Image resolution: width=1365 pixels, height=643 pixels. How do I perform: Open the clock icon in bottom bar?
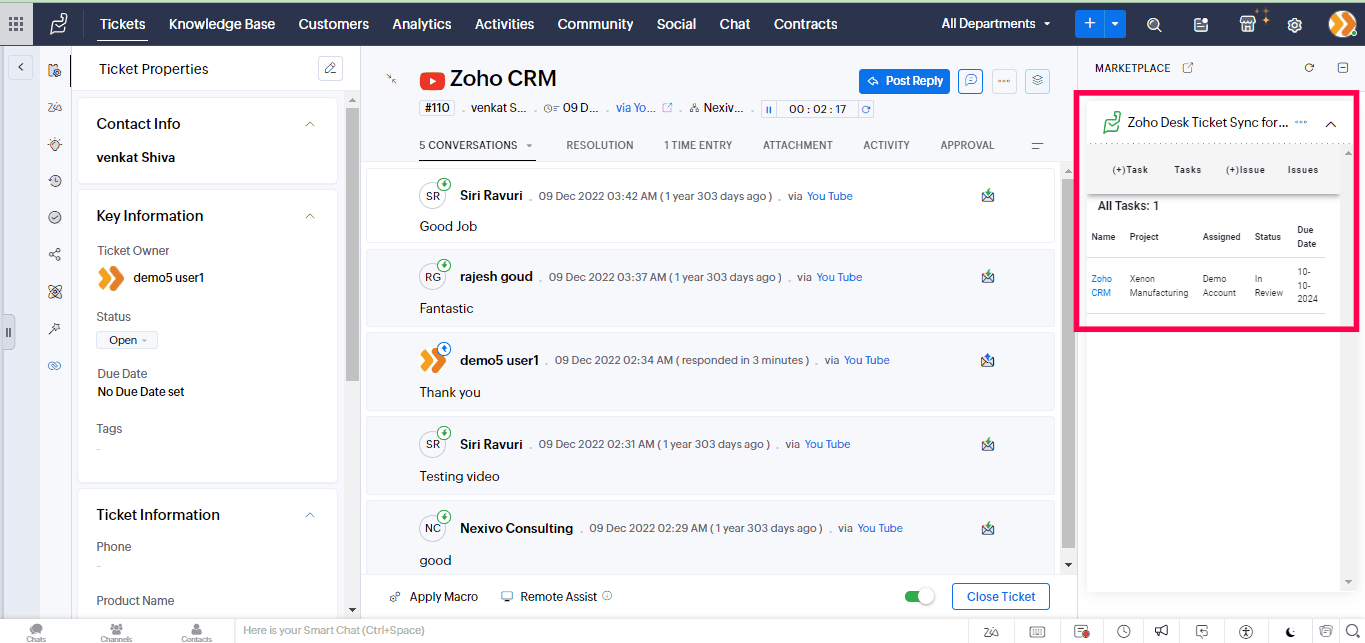[x=1124, y=631]
